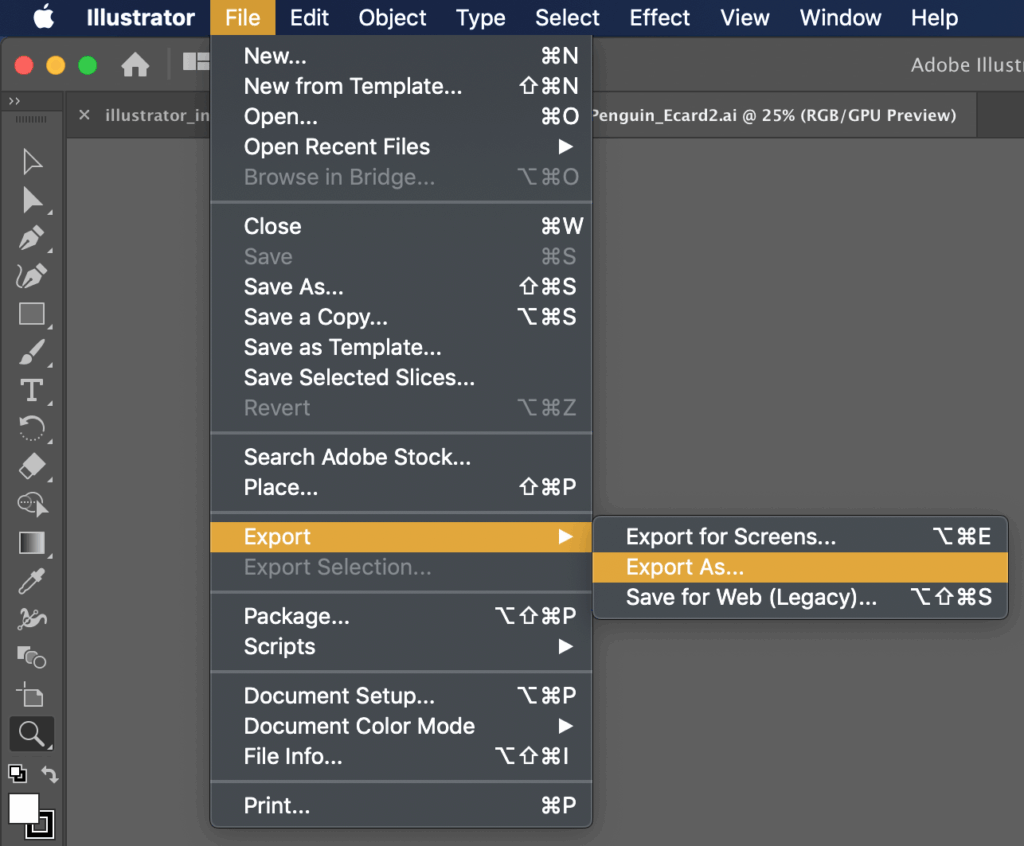1024x846 pixels.
Task: Open the Object menu
Action: pyautogui.click(x=392, y=18)
